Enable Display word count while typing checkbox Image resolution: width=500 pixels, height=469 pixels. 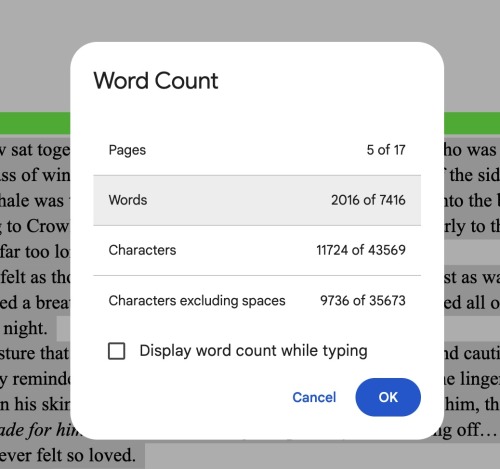[117, 351]
